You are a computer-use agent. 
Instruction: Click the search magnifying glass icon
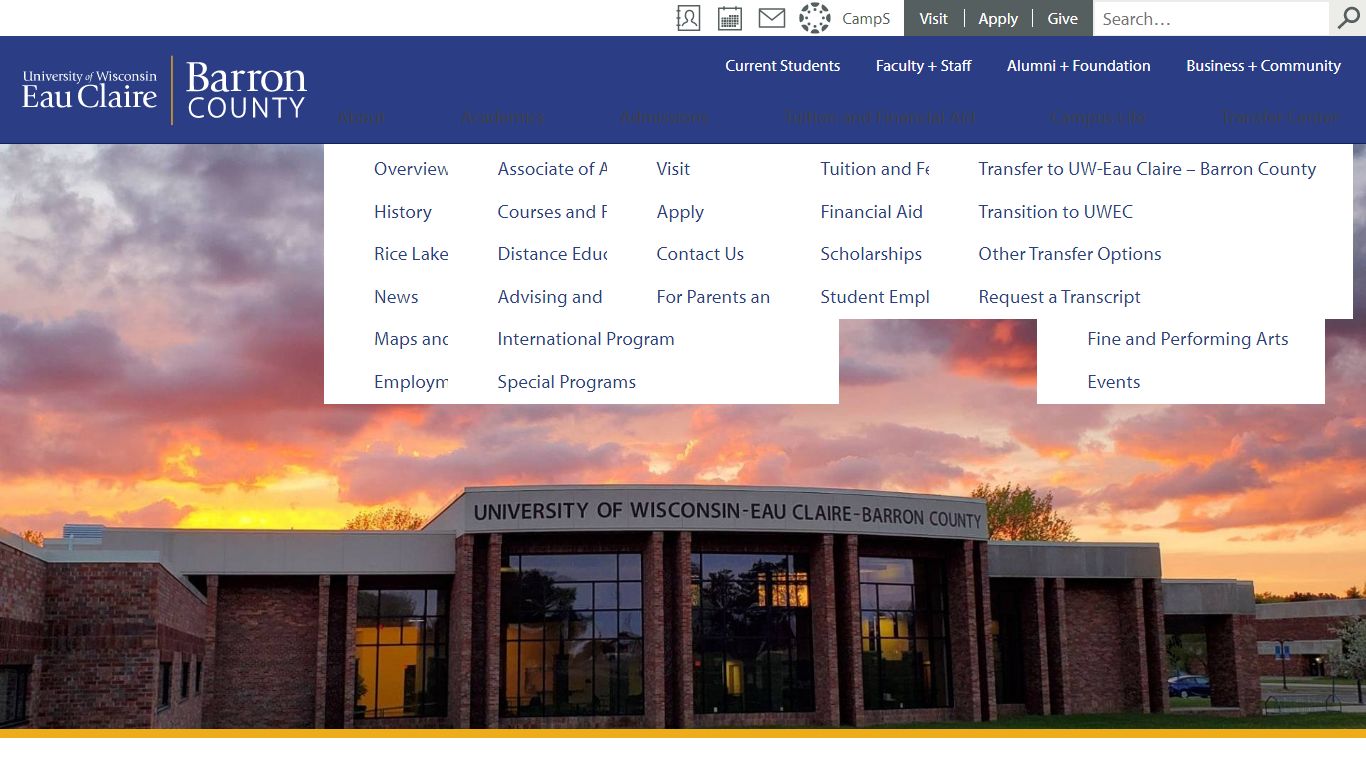tap(1348, 18)
